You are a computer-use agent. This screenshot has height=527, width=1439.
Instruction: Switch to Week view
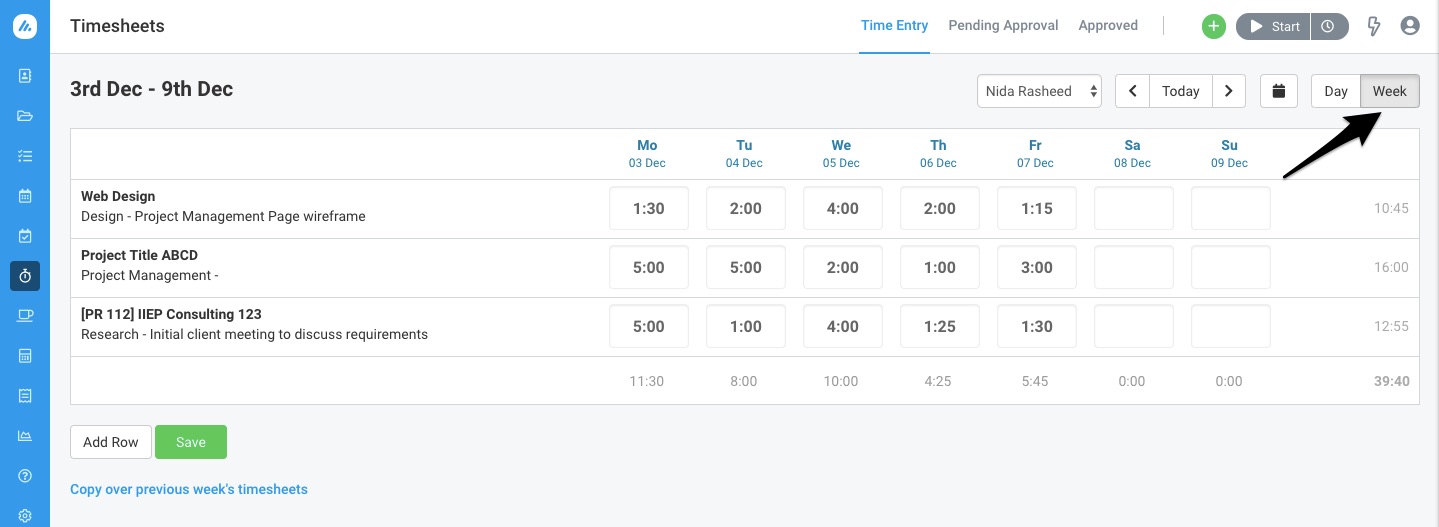coord(1390,91)
